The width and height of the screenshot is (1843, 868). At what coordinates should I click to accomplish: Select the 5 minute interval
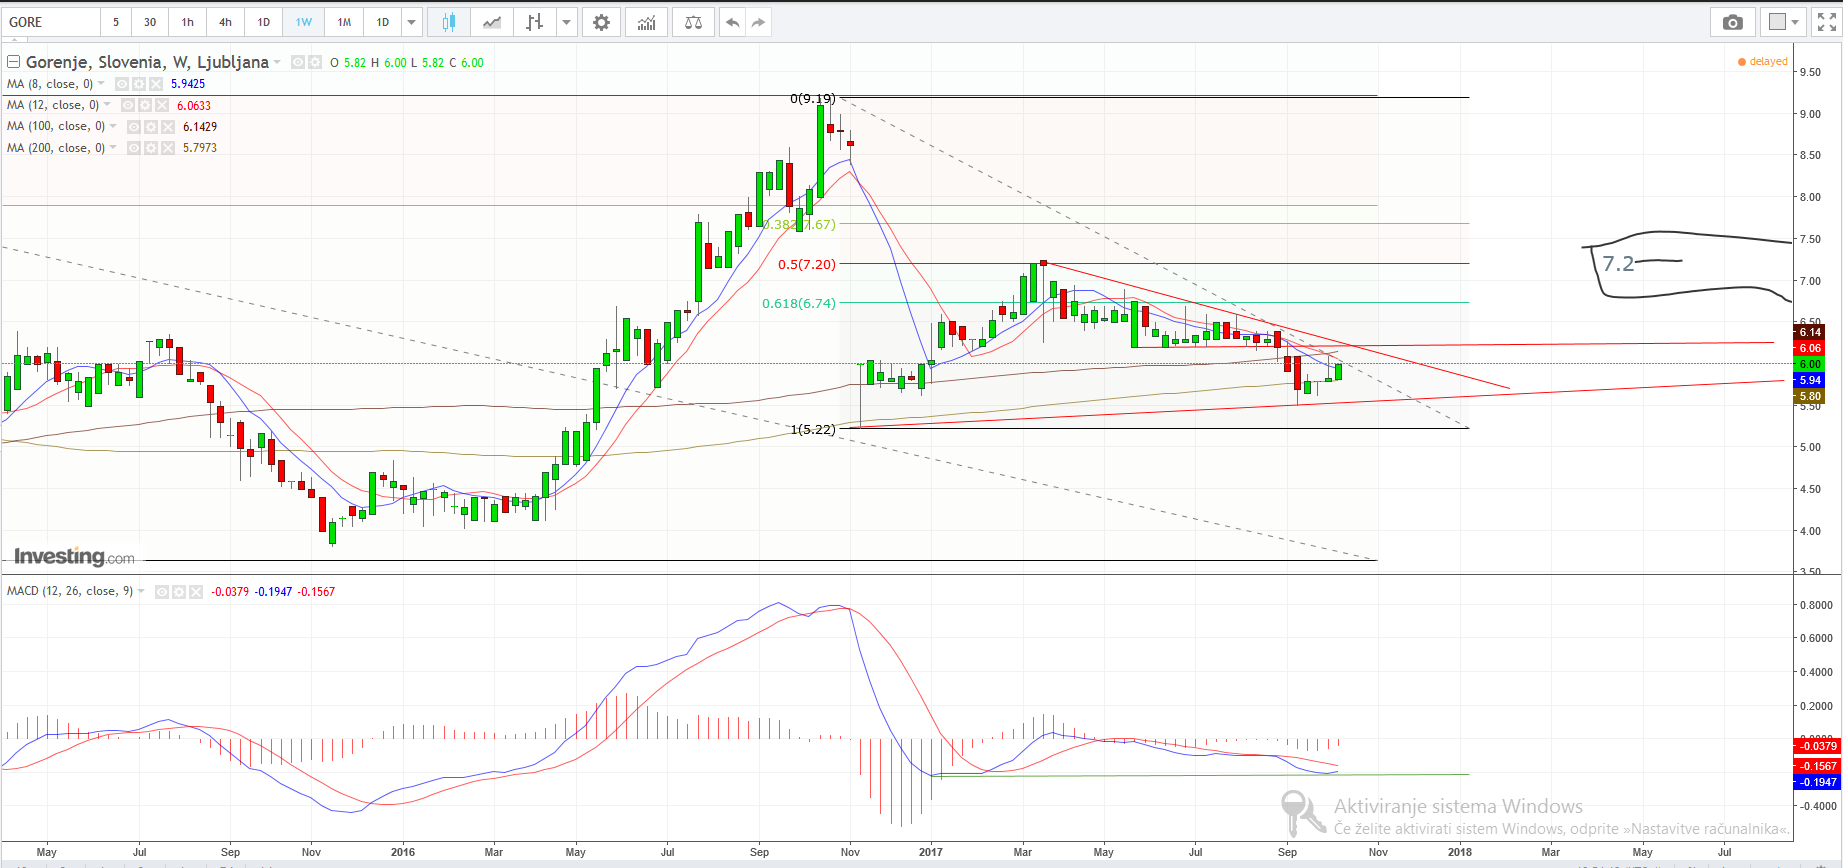pos(116,22)
